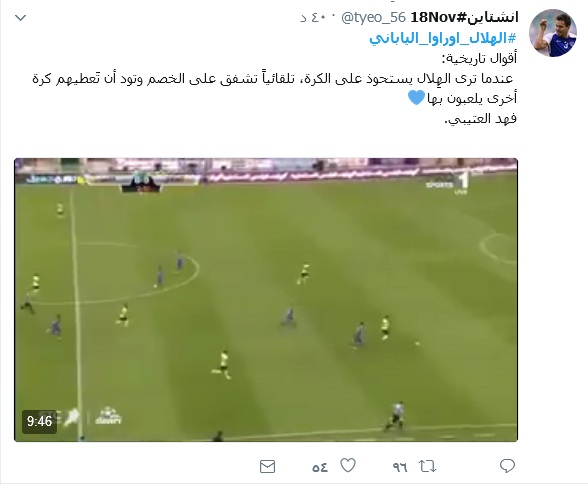This screenshot has height=485, width=588.
Task: View the retweet count ٩٦
Action: 400,467
